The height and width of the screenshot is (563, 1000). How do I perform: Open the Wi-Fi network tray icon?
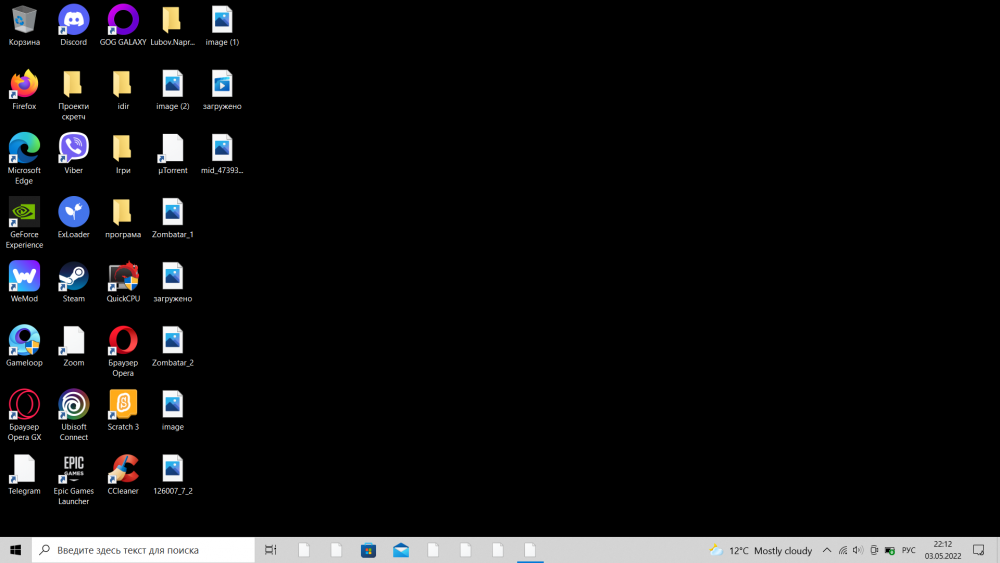843,550
